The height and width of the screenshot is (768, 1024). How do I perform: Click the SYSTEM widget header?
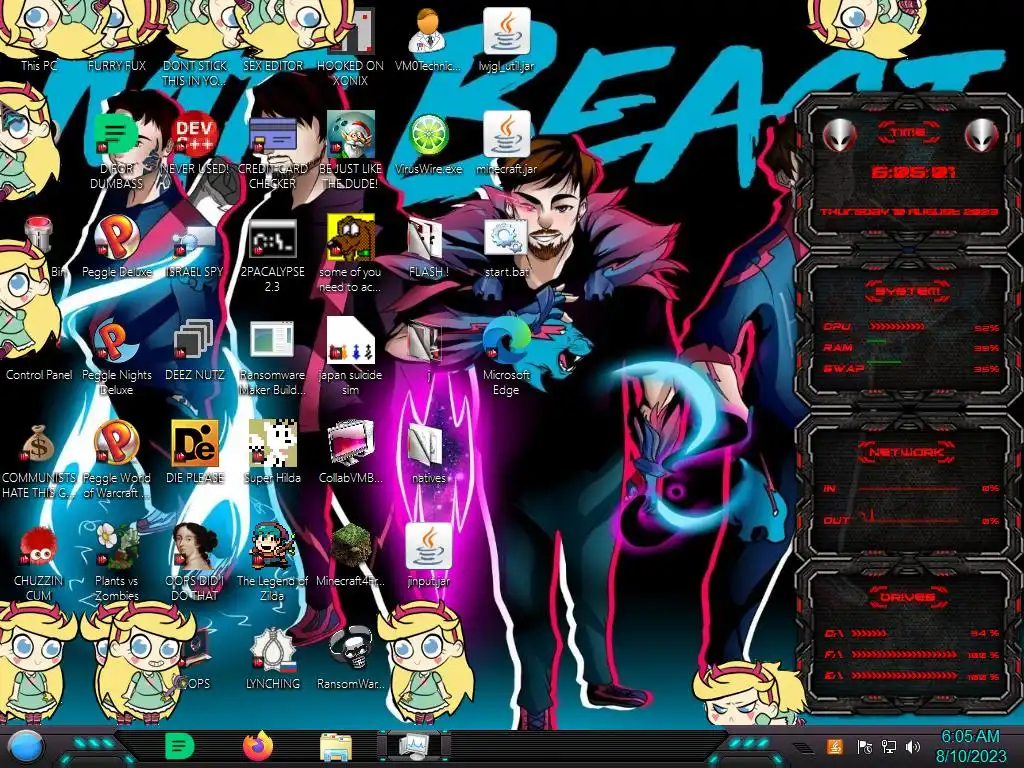pyautogui.click(x=907, y=291)
